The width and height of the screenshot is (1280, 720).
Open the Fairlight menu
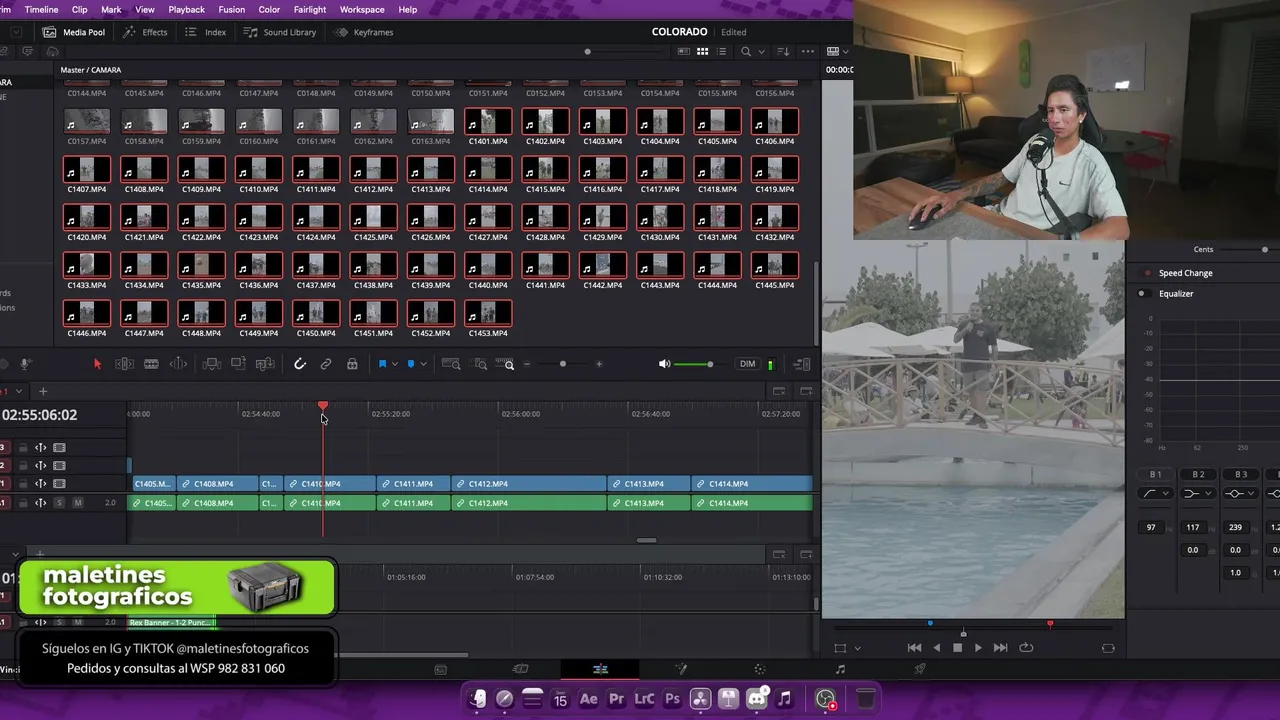[x=310, y=9]
